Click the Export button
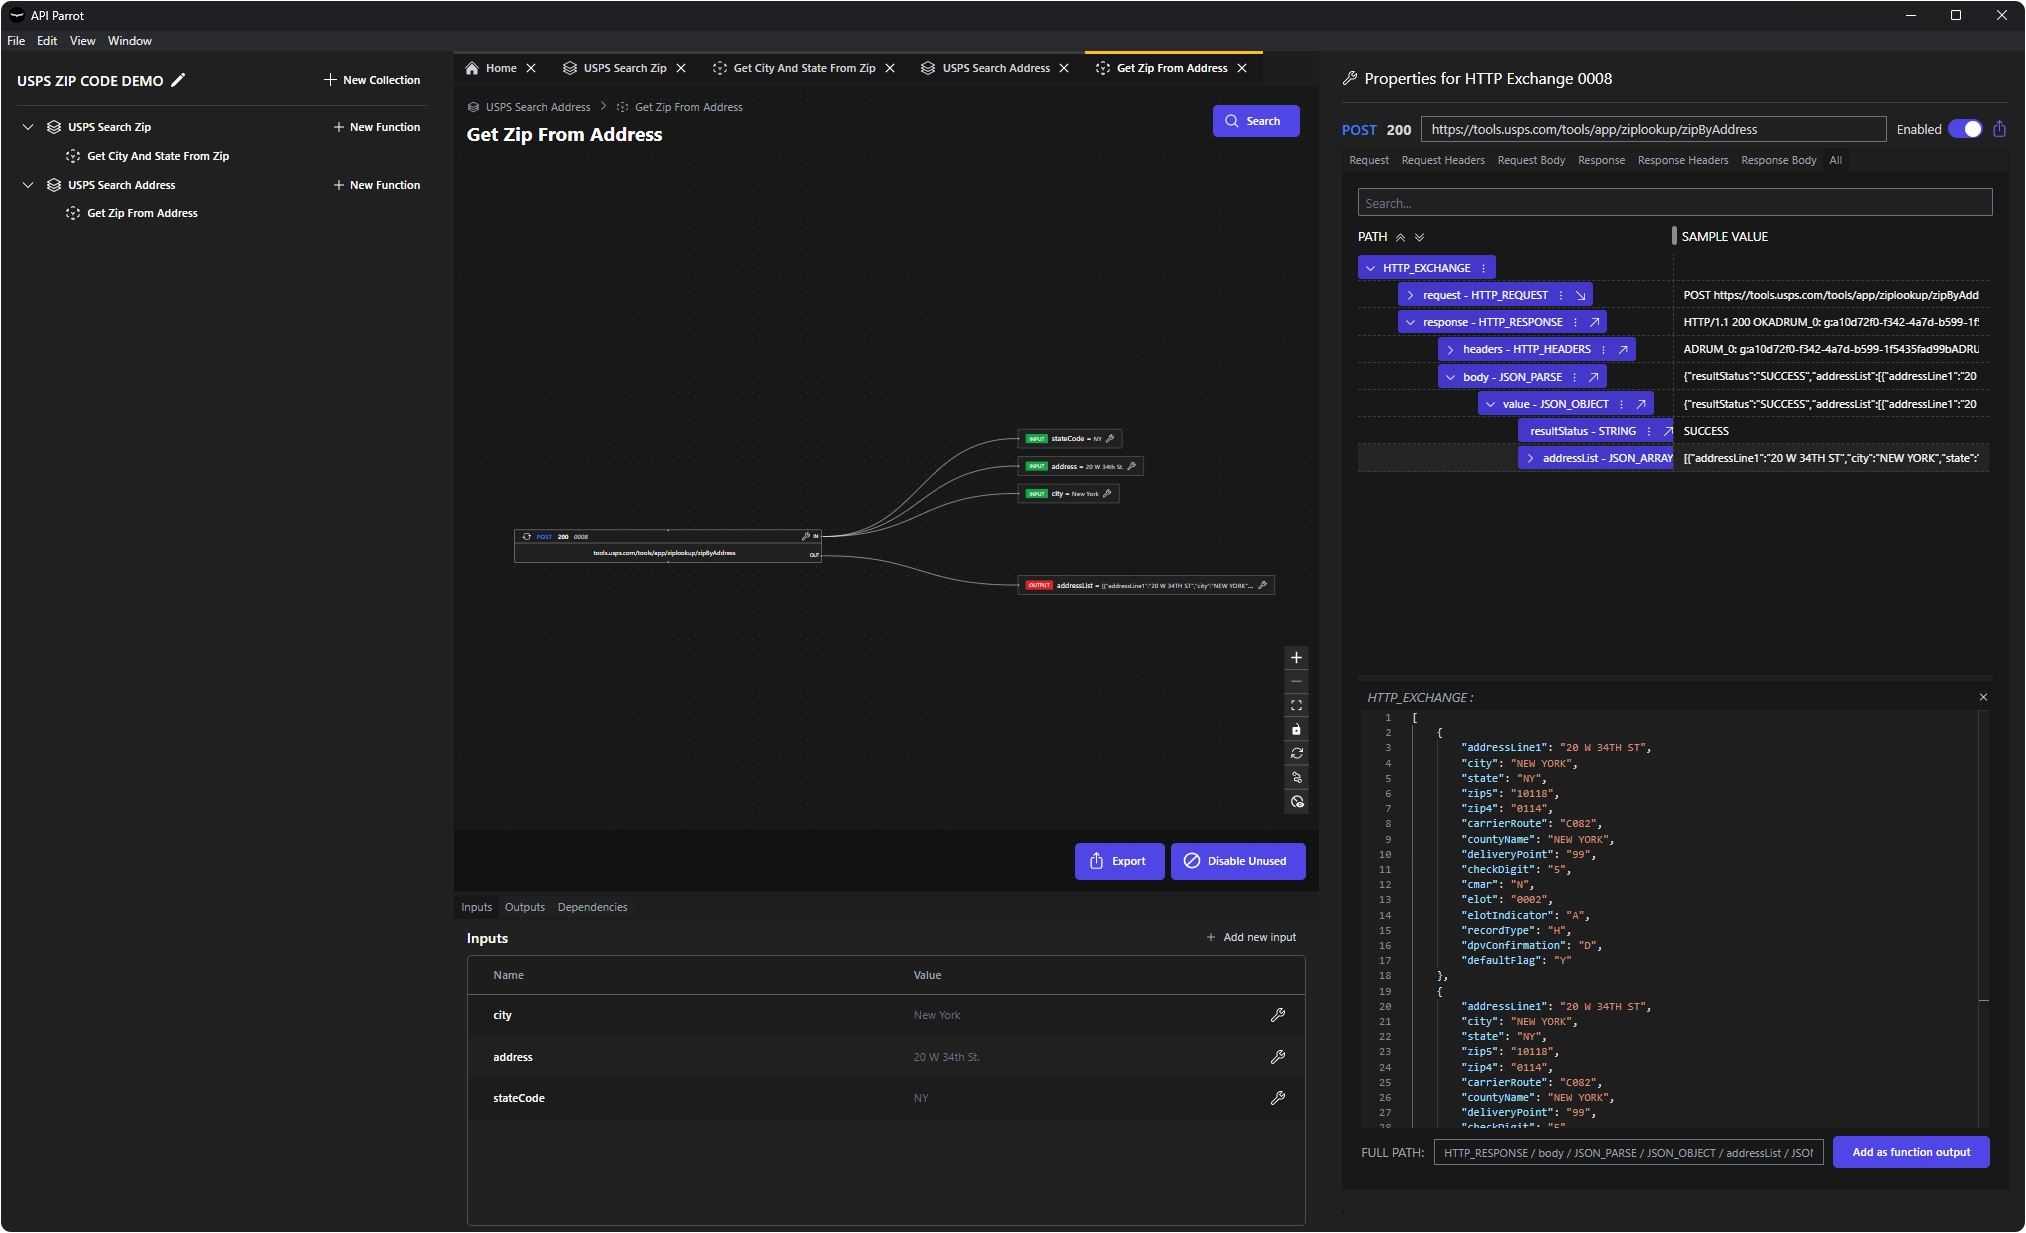This screenshot has height=1233, width=2026. [x=1119, y=861]
